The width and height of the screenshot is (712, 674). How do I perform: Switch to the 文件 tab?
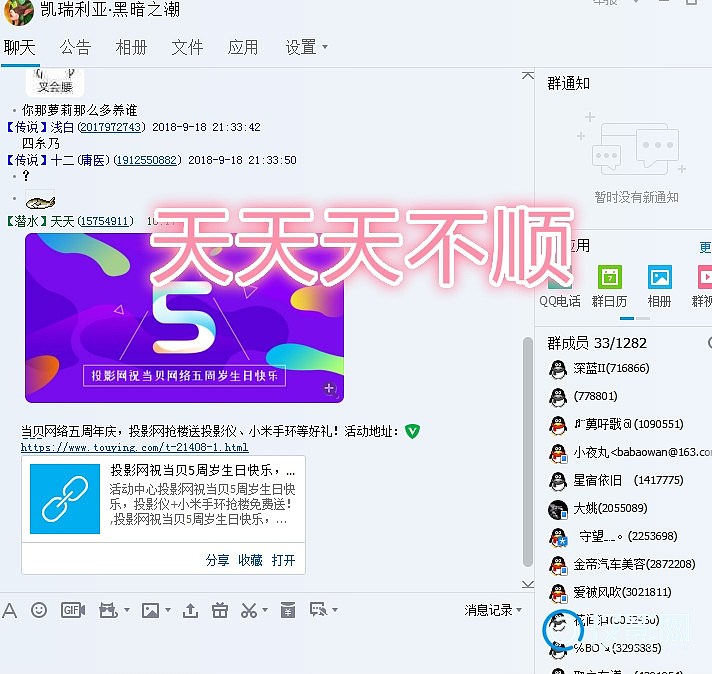[x=187, y=47]
